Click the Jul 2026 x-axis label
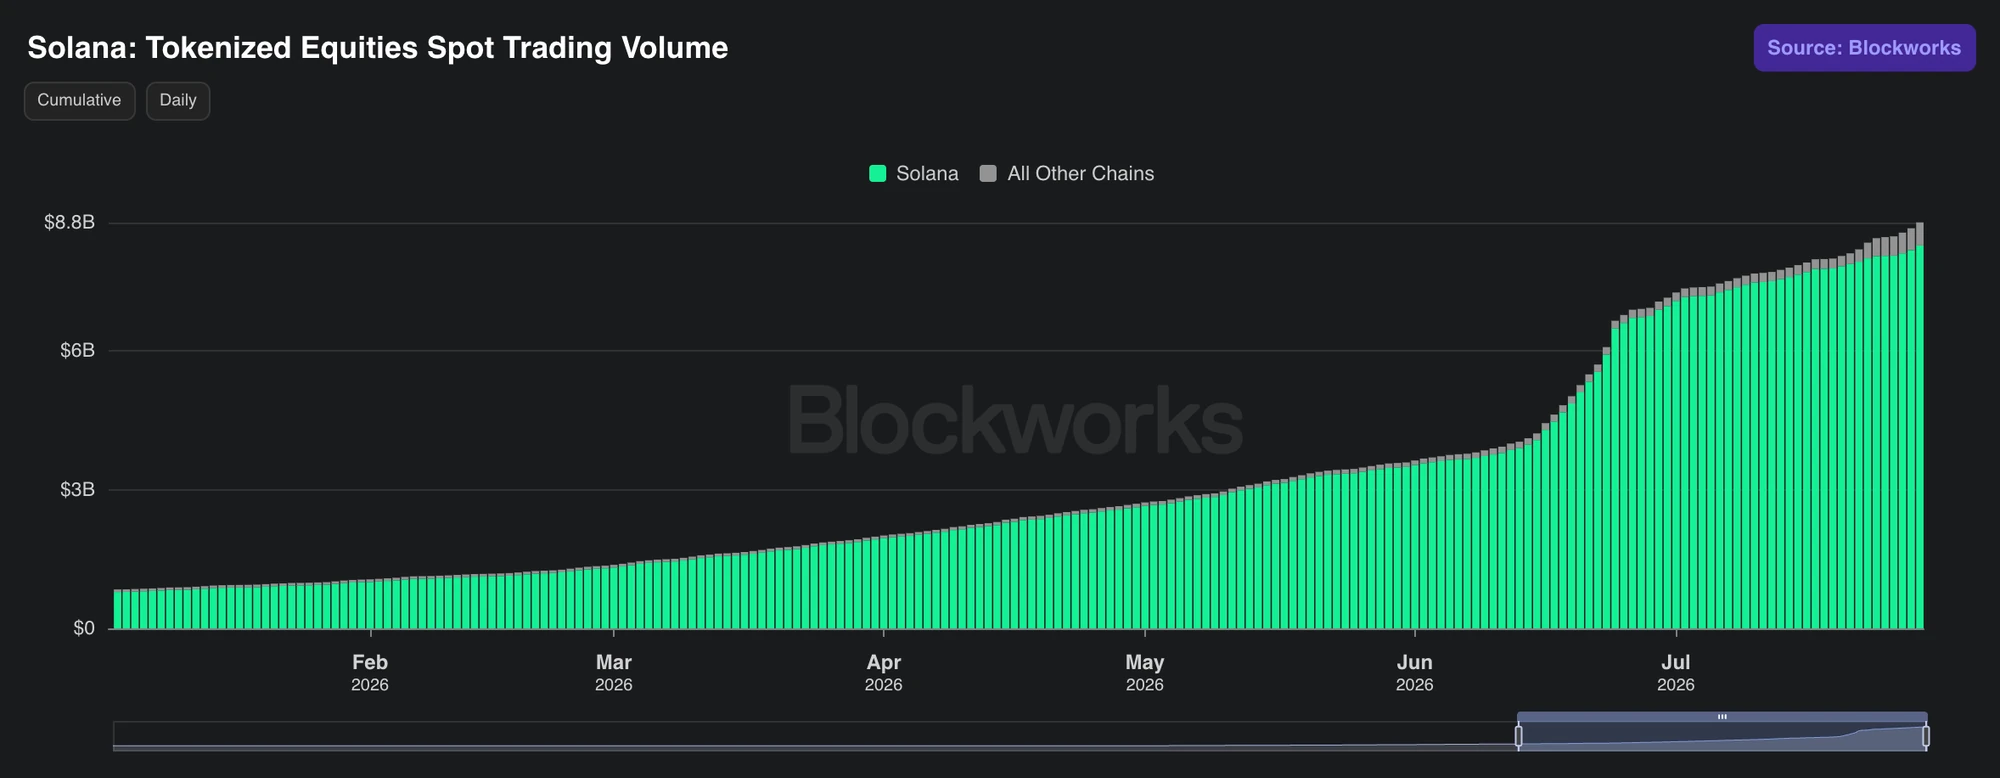 (x=1676, y=673)
